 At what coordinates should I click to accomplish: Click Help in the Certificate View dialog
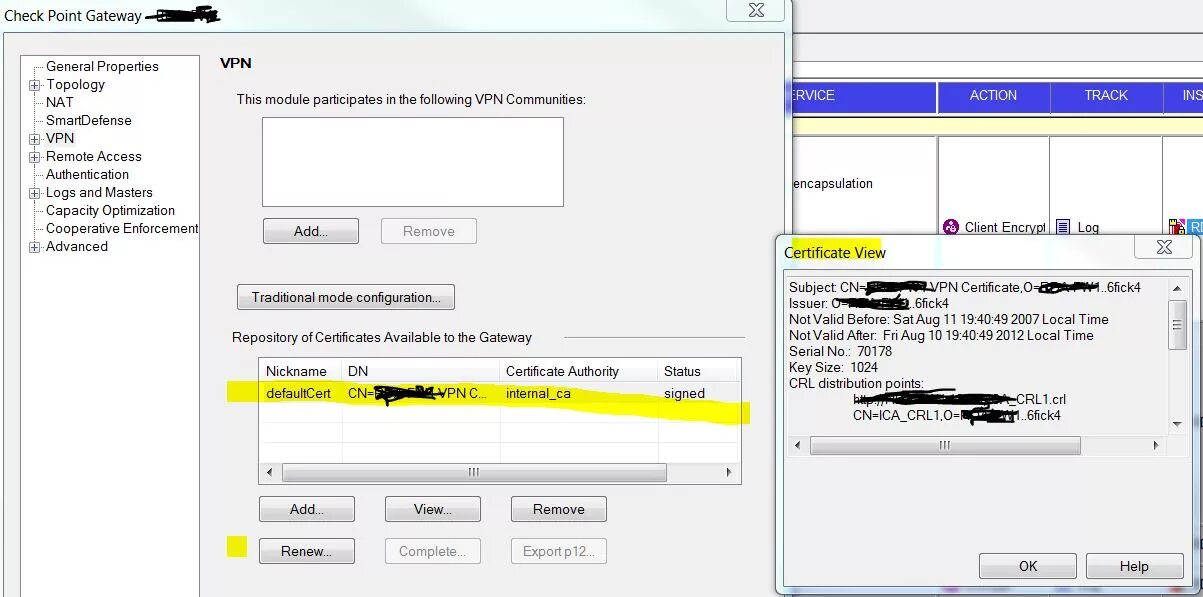pos(1134,566)
